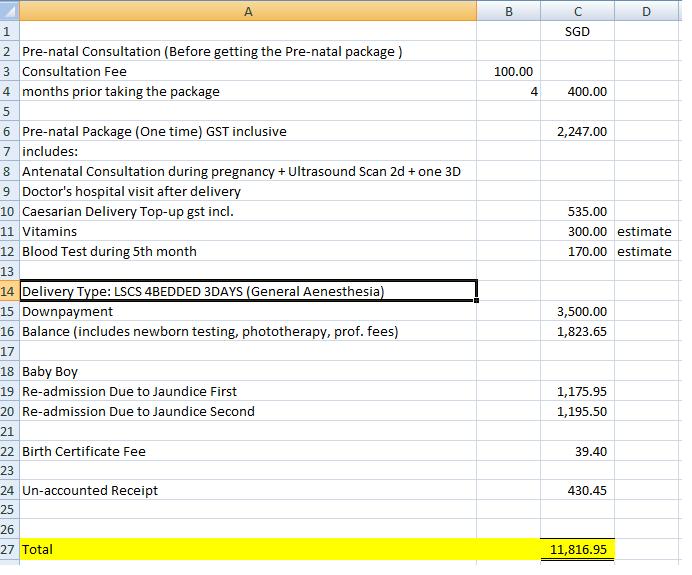Click Doctor's hospital visit after delivery cell
Image resolution: width=692 pixels, height=575 pixels.
click(248, 191)
